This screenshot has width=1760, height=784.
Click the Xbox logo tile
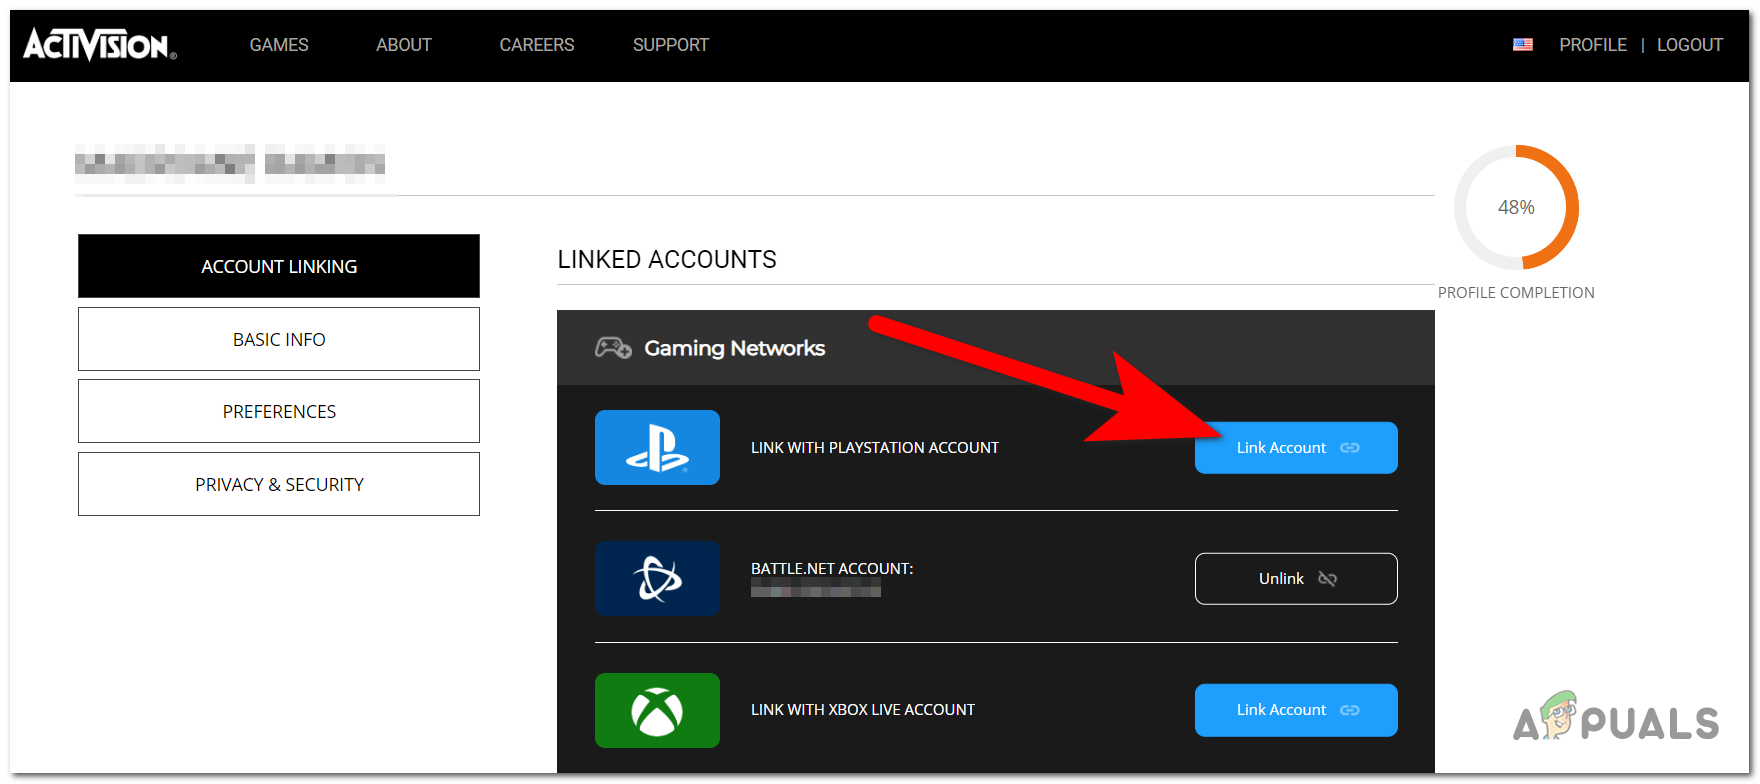(x=657, y=710)
